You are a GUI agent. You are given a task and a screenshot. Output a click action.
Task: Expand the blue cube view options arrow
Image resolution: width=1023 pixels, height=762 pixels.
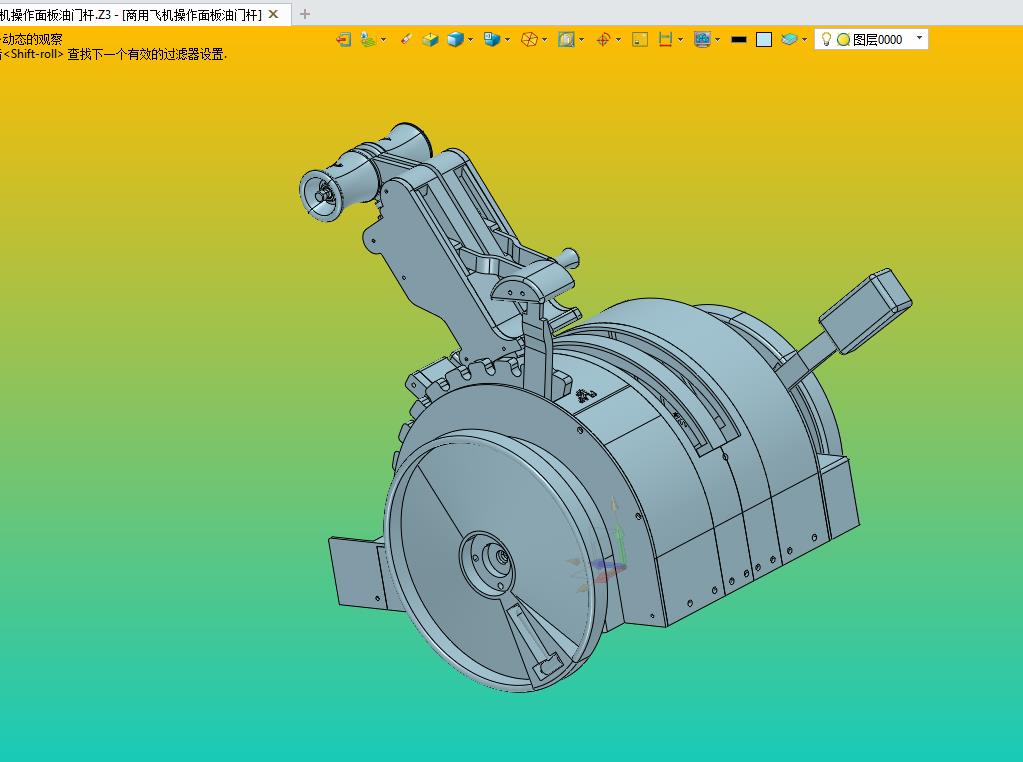470,40
